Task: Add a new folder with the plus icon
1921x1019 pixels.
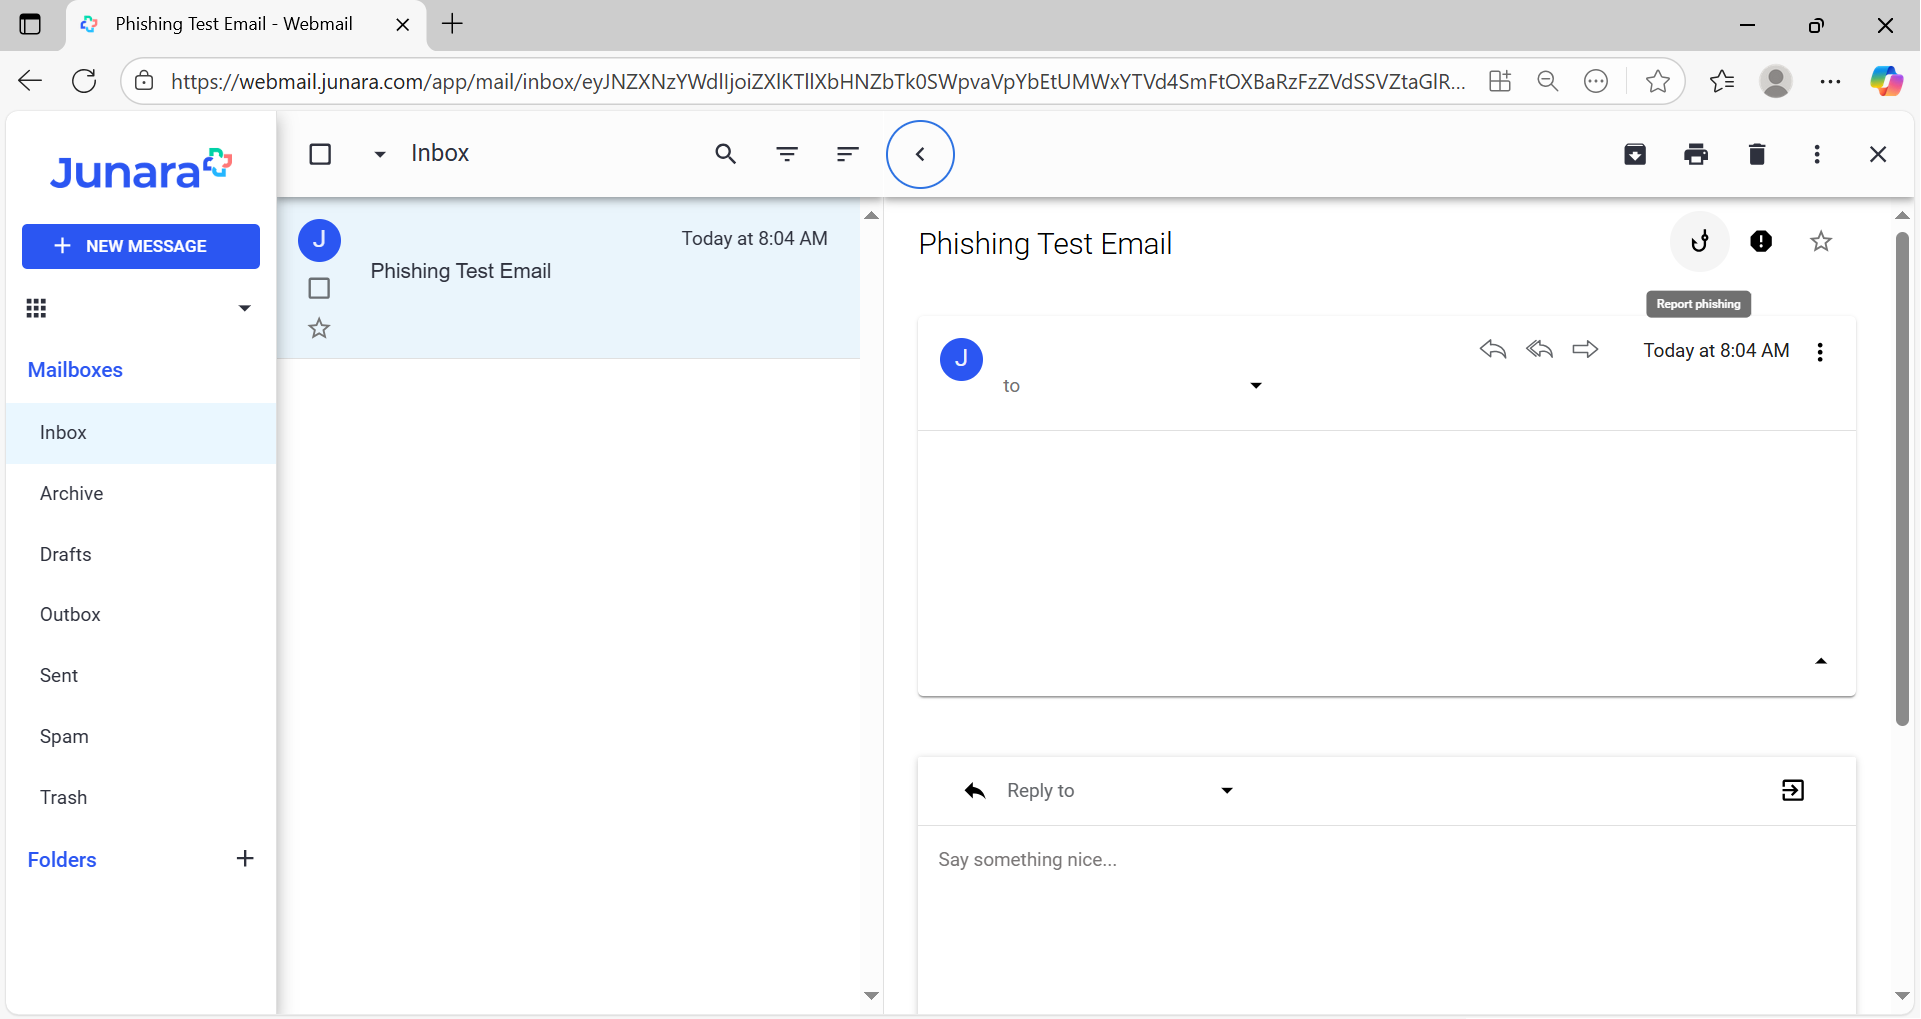Action: (245, 859)
